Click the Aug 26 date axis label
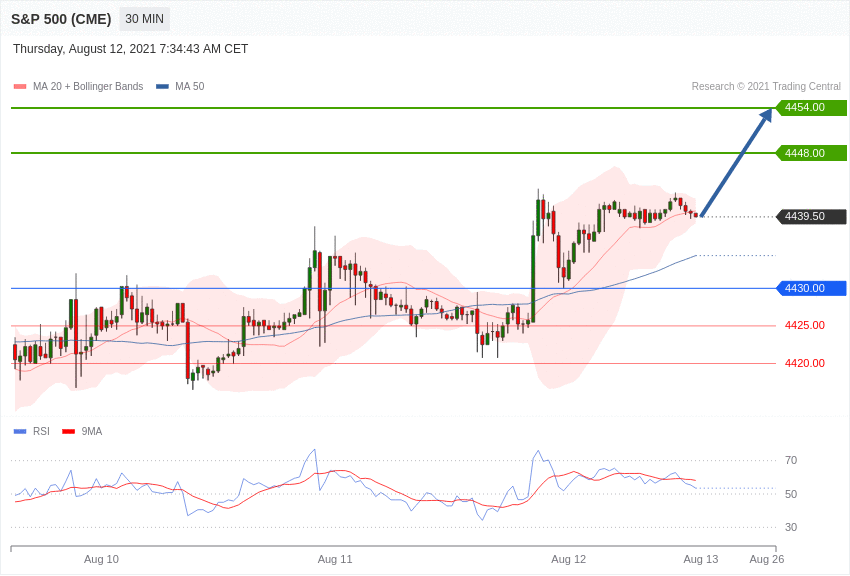This screenshot has height=576, width=850. point(767,559)
